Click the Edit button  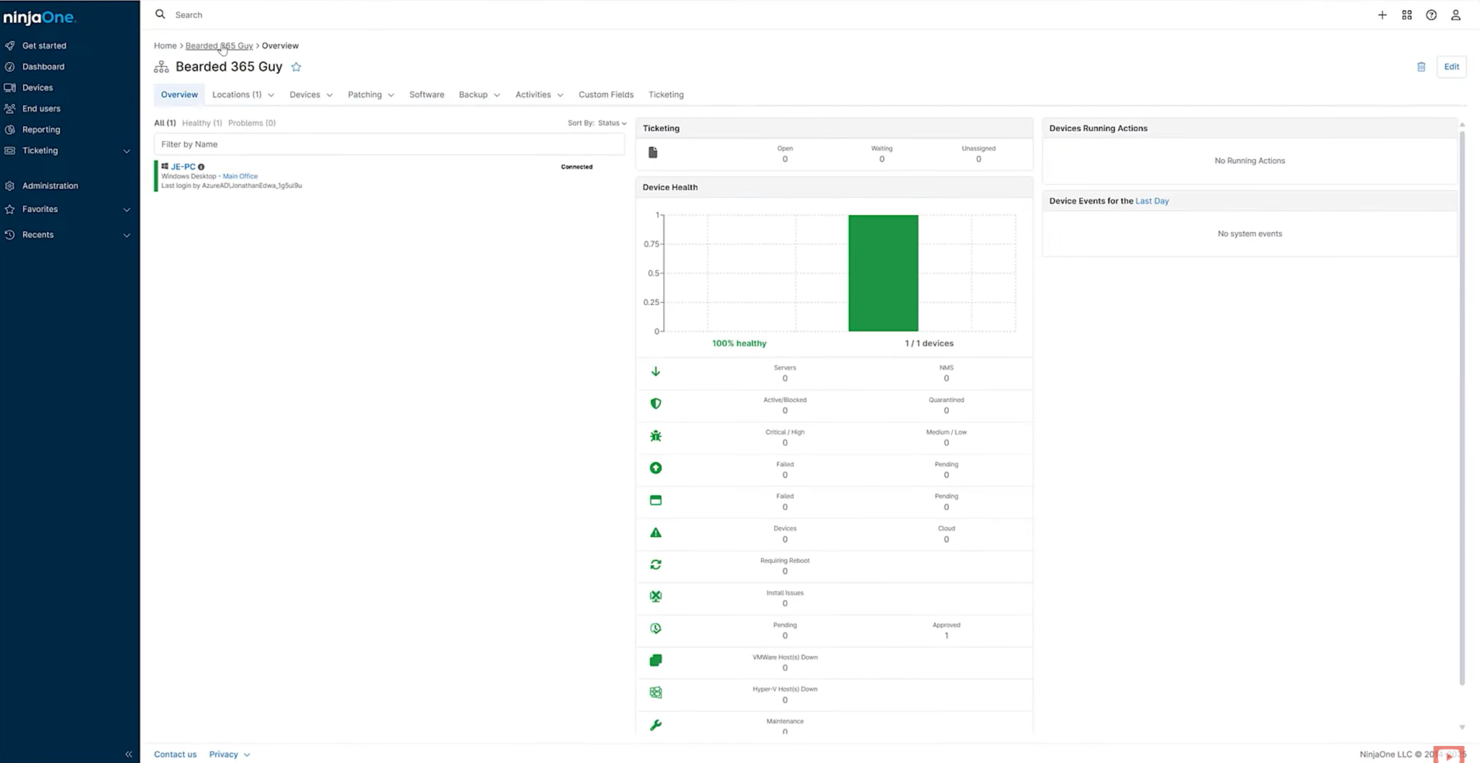point(1451,67)
